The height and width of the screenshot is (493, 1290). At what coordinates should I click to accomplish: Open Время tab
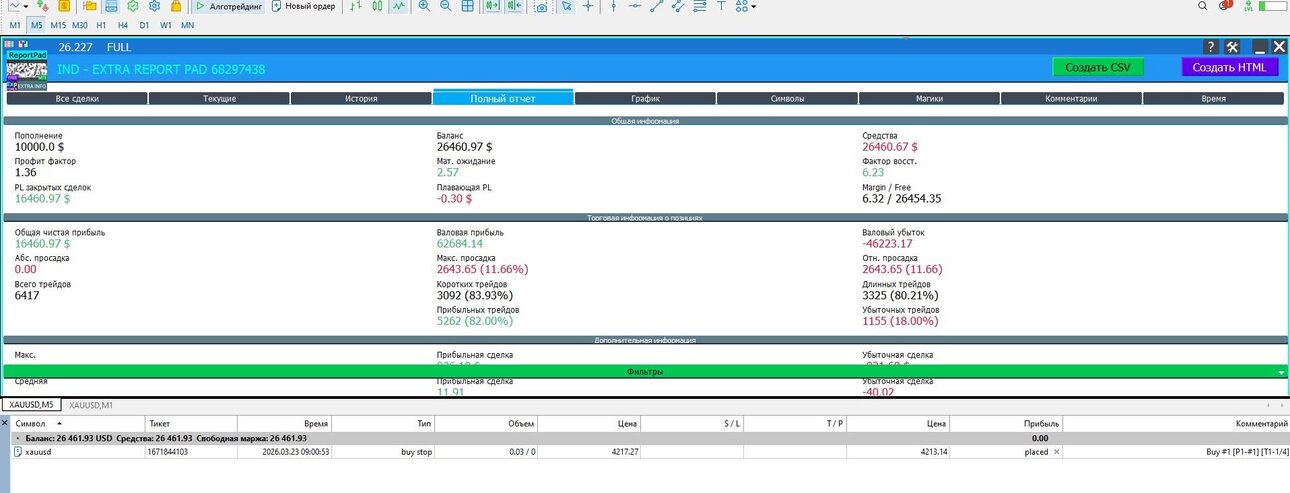point(1213,99)
